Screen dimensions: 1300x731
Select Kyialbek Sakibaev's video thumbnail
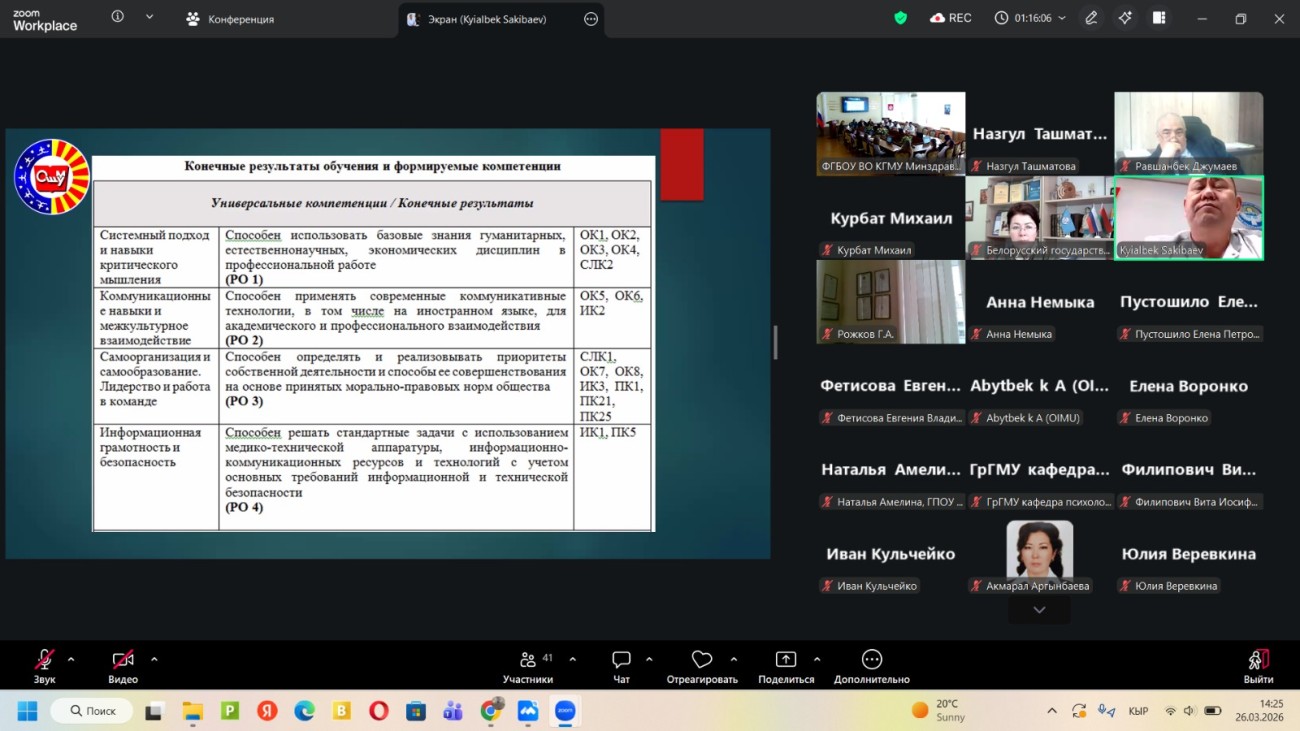coord(1188,217)
